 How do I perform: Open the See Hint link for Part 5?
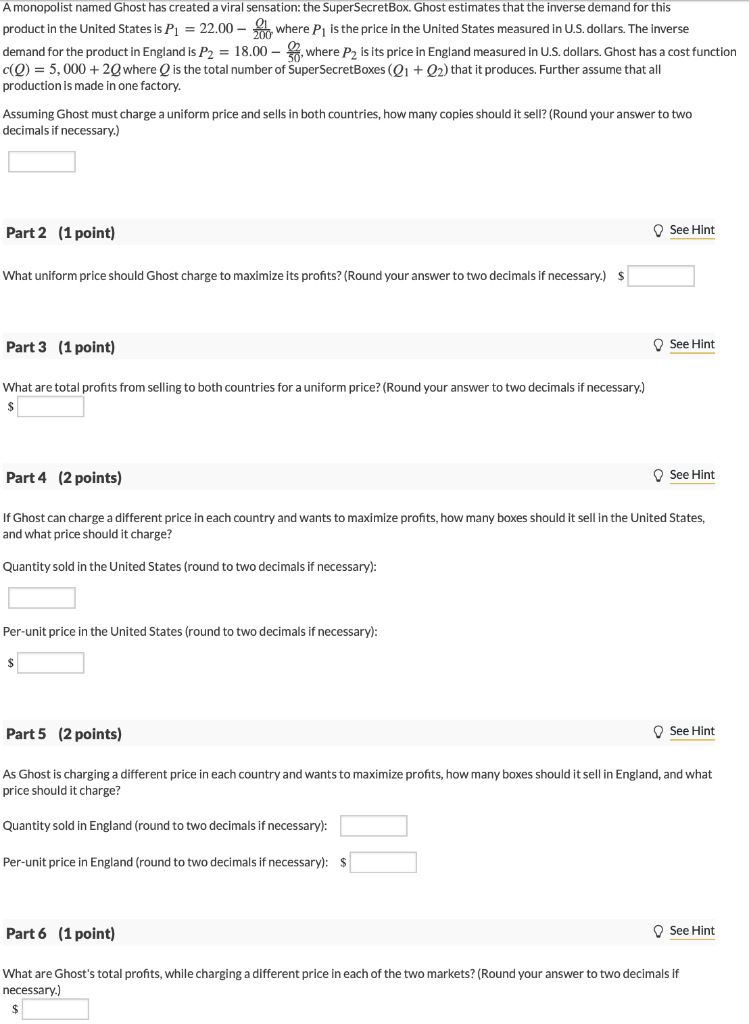point(692,731)
